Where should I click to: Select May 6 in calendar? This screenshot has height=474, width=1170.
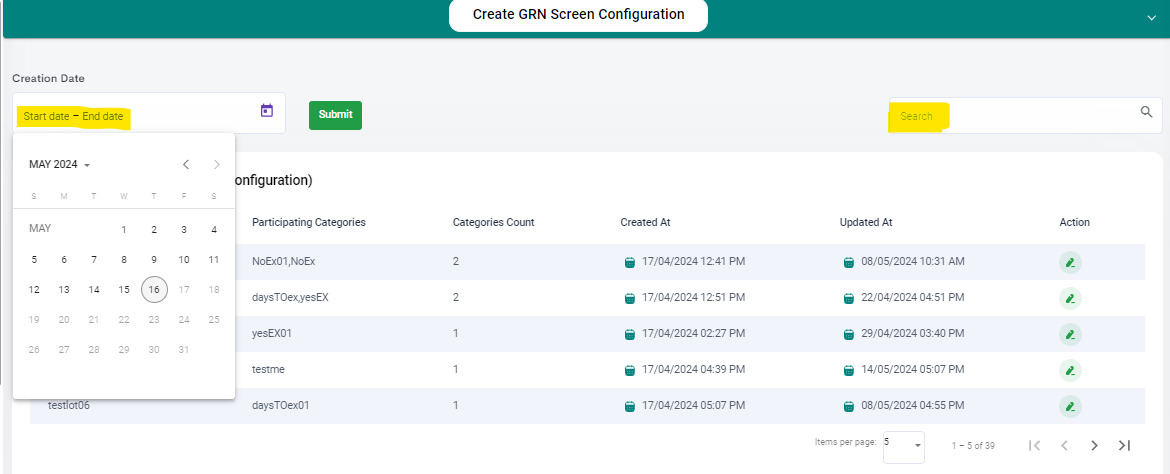pyautogui.click(x=64, y=260)
